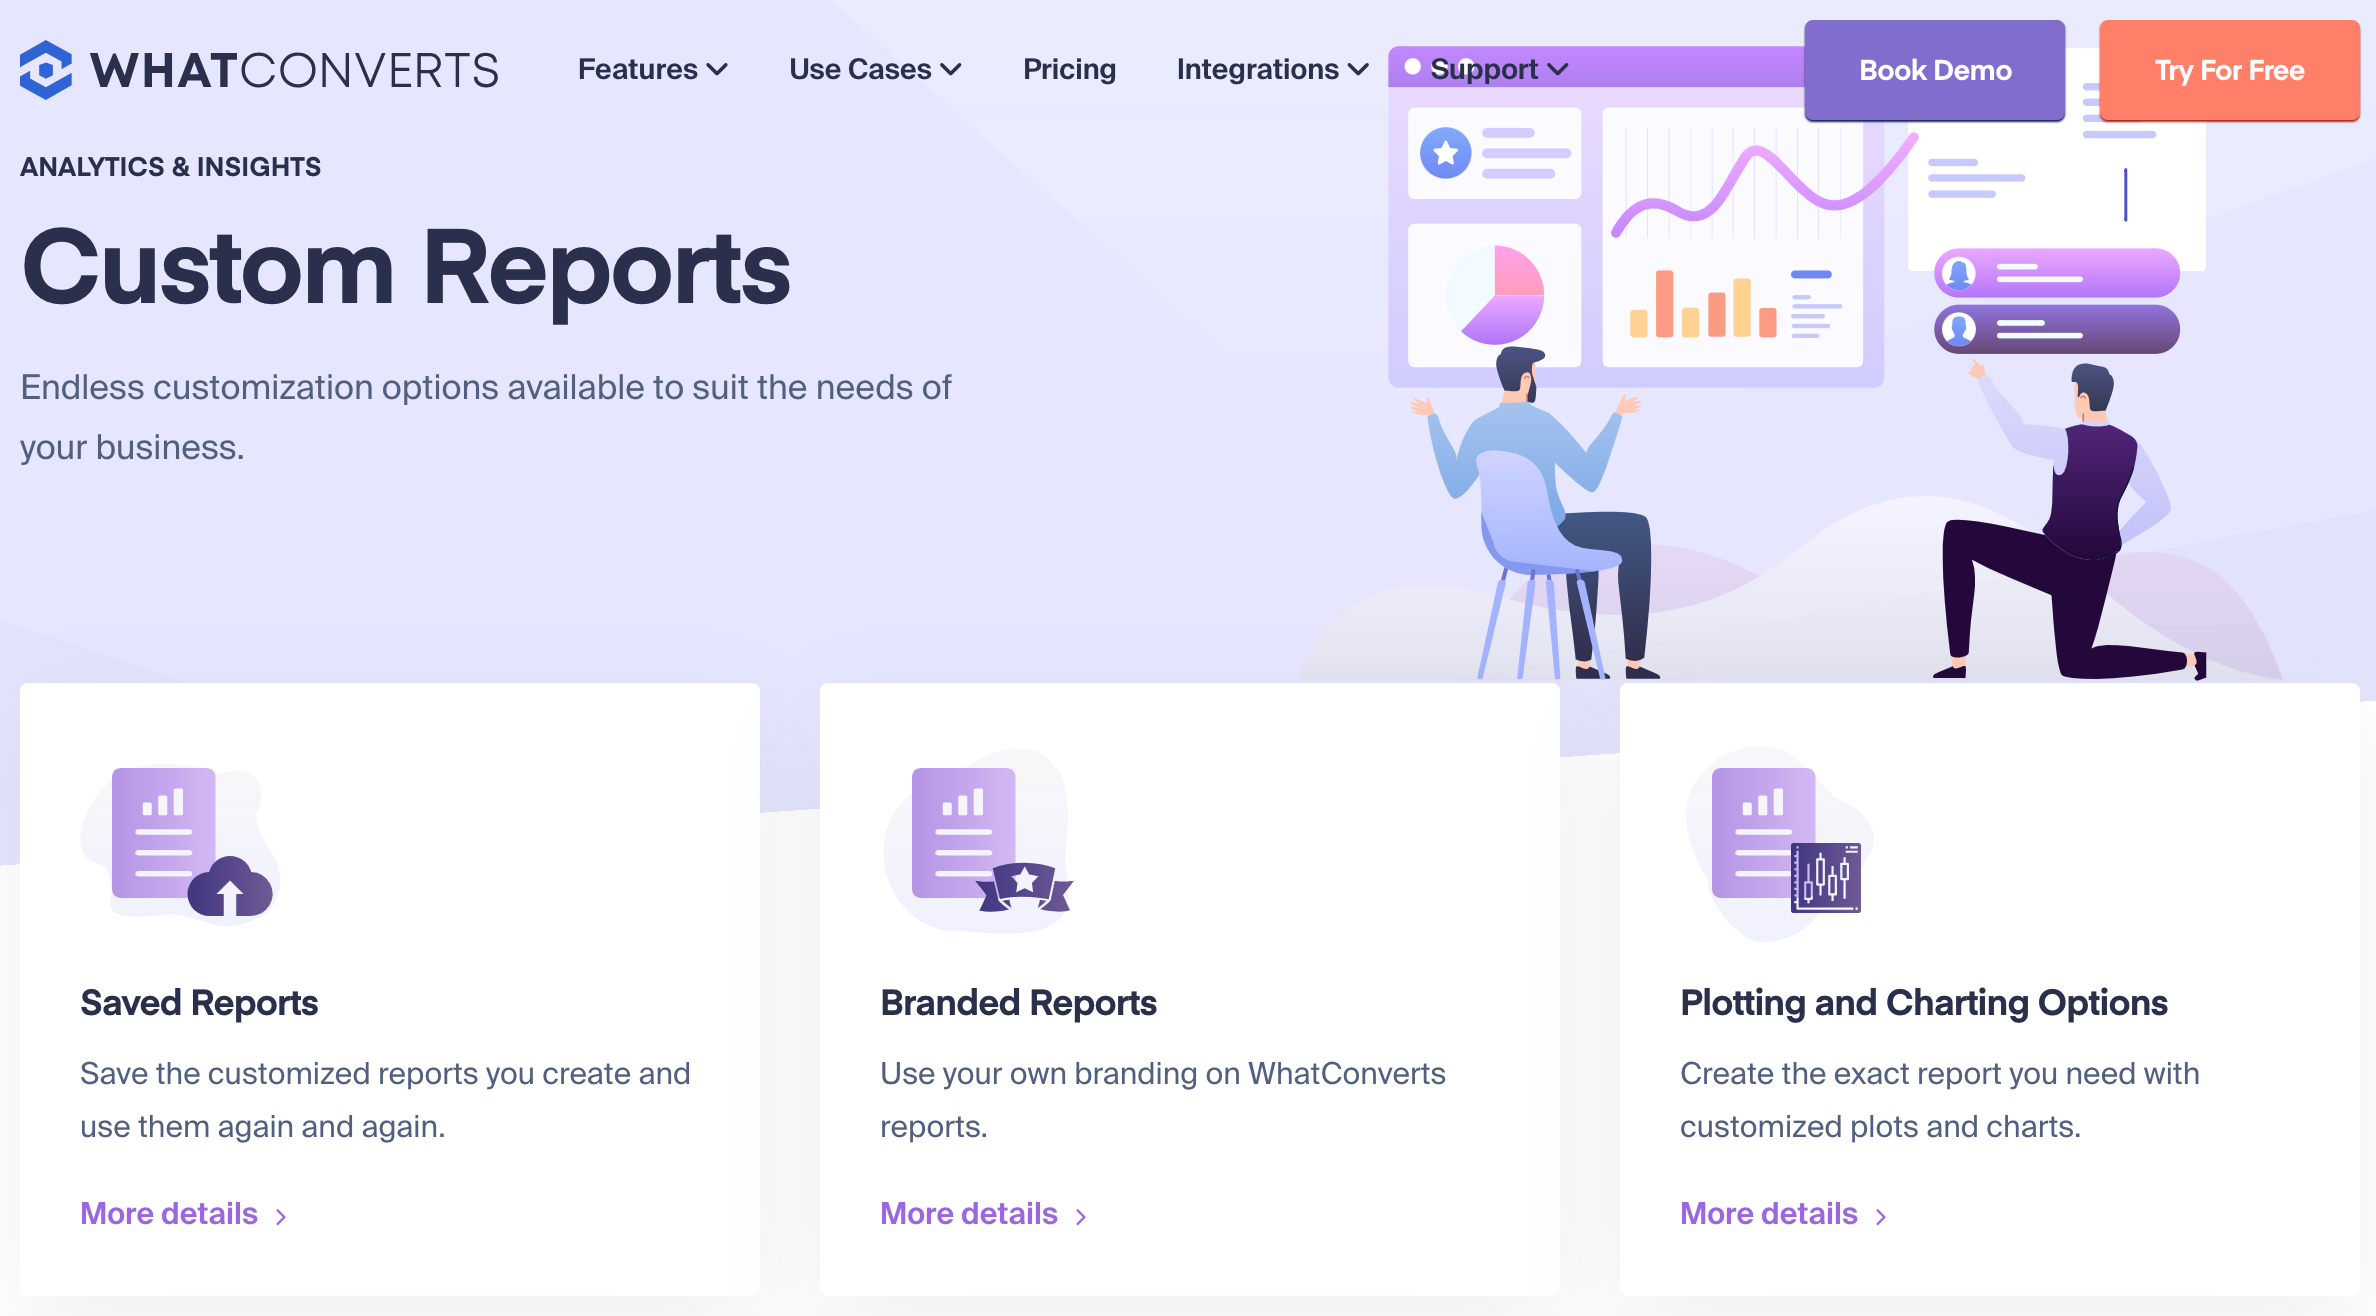Expand the Features dropdown menu

(x=650, y=68)
